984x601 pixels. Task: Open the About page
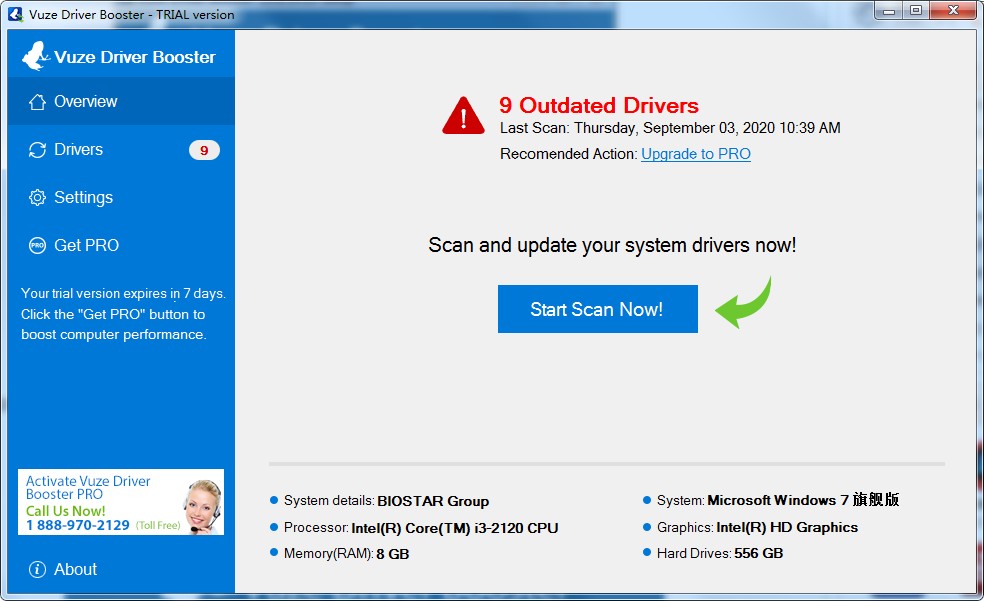(75, 570)
